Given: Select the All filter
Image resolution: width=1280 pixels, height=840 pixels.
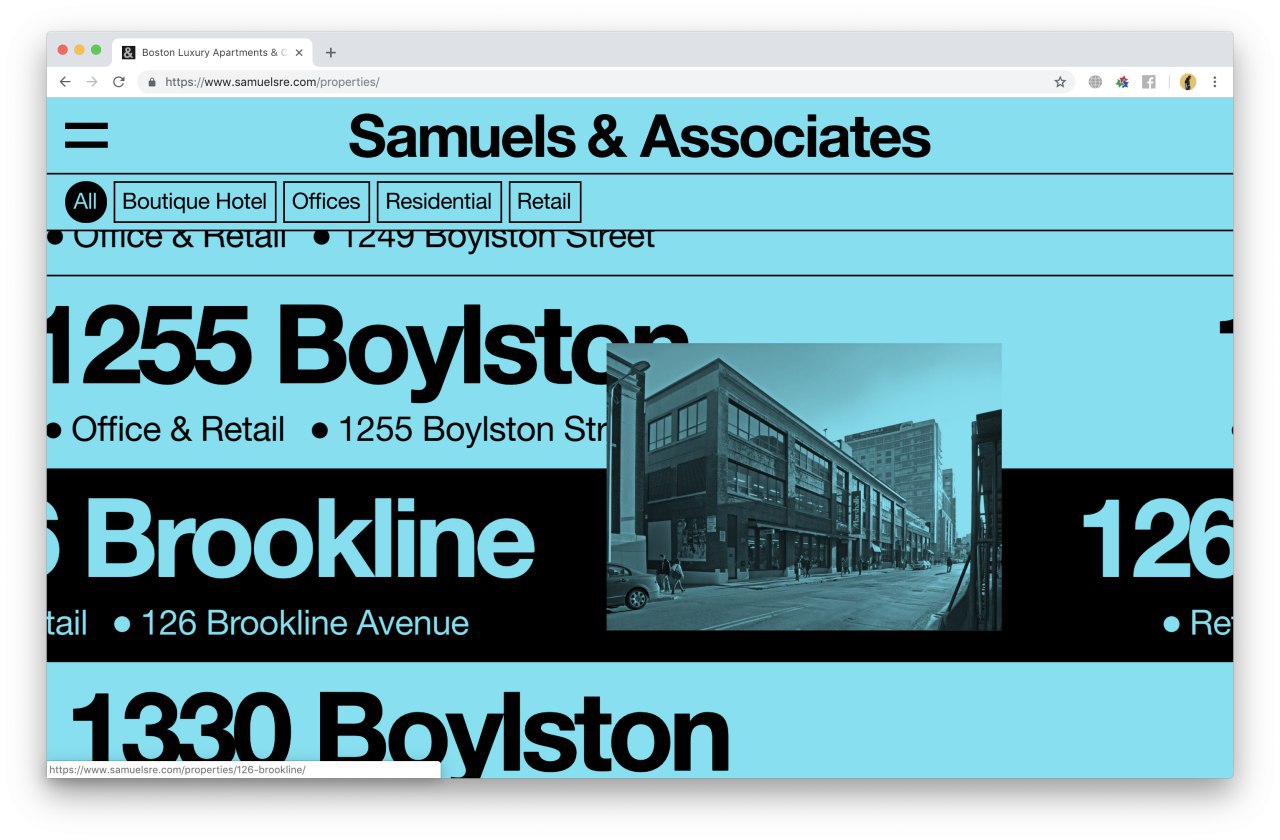Looking at the screenshot, I should click(86, 202).
